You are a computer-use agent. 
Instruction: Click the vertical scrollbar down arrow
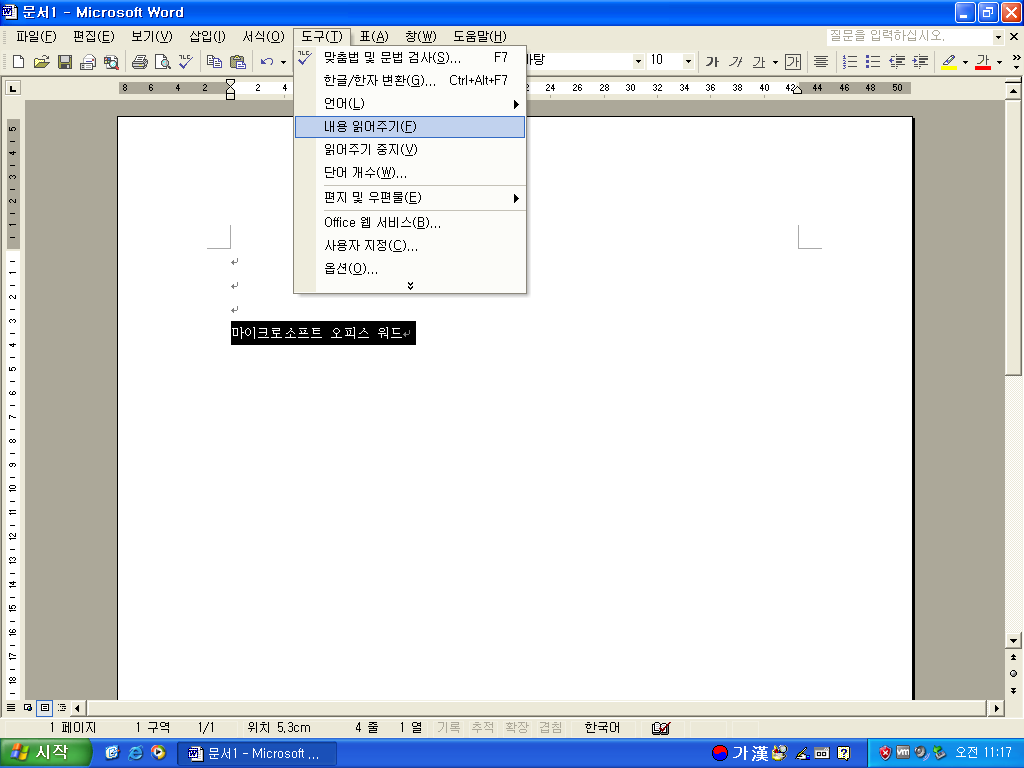pyautogui.click(x=1013, y=641)
